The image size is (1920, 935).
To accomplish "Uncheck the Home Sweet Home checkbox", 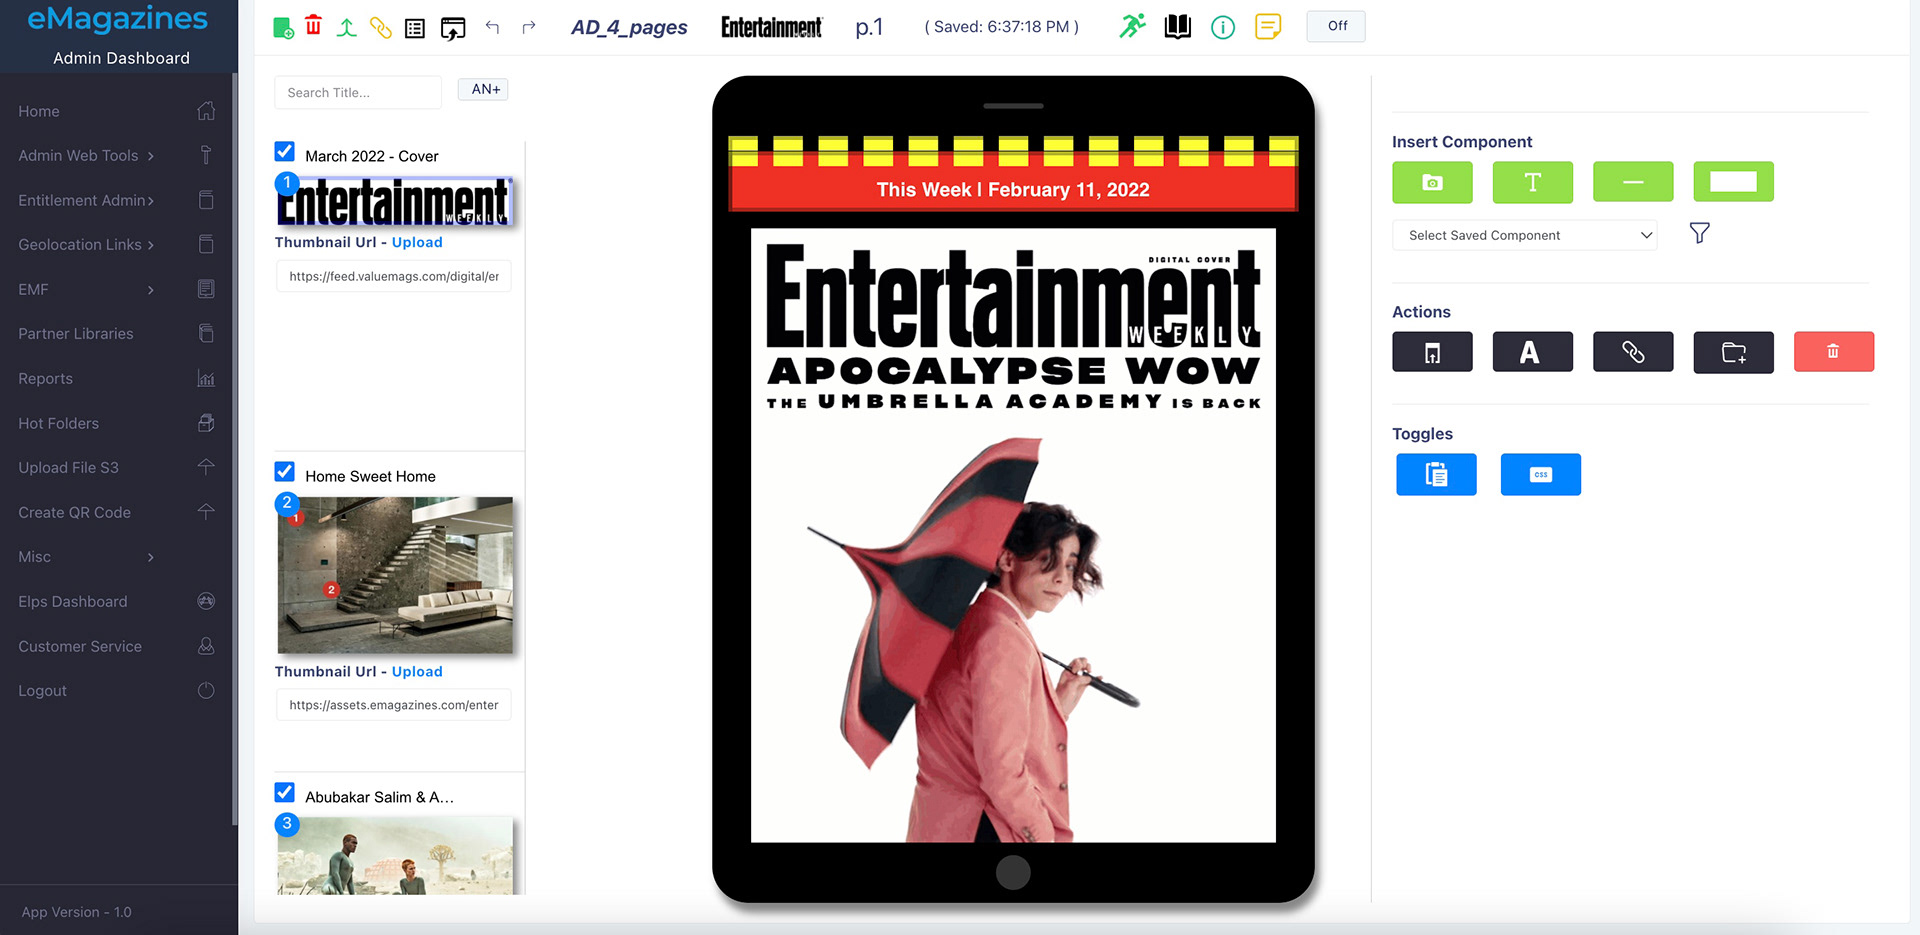I will (285, 472).
